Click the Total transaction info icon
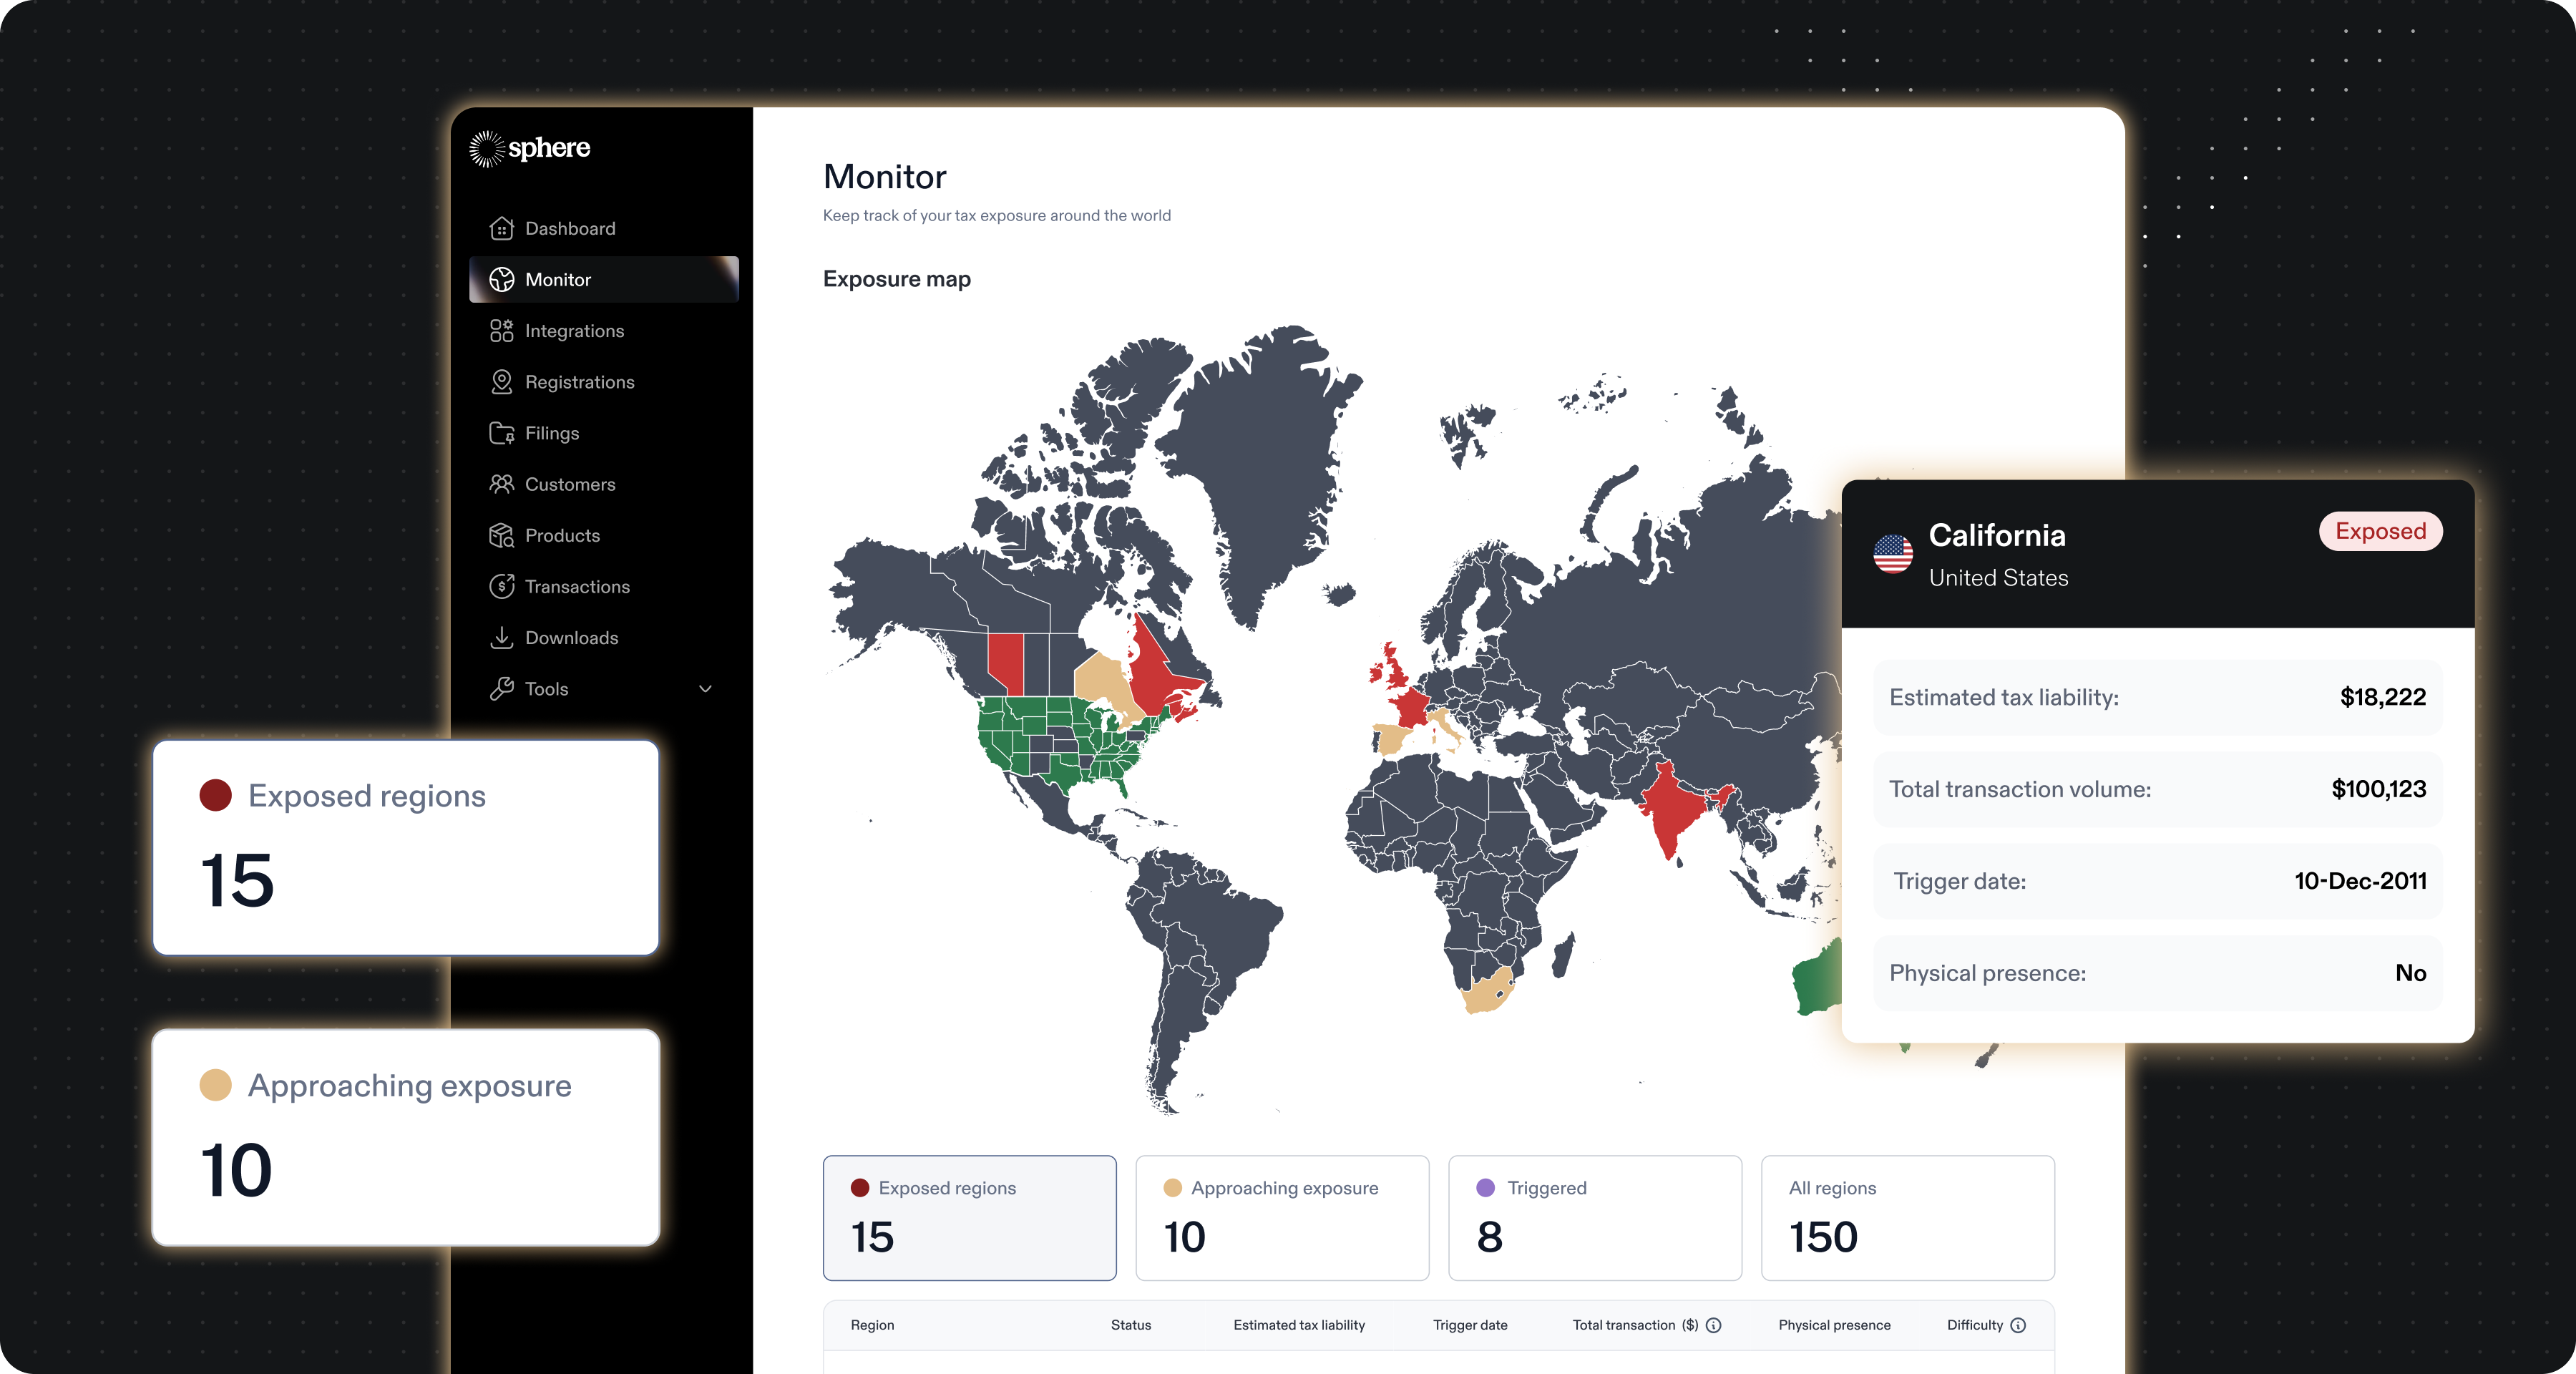The width and height of the screenshot is (2576, 1374). coord(1713,1325)
